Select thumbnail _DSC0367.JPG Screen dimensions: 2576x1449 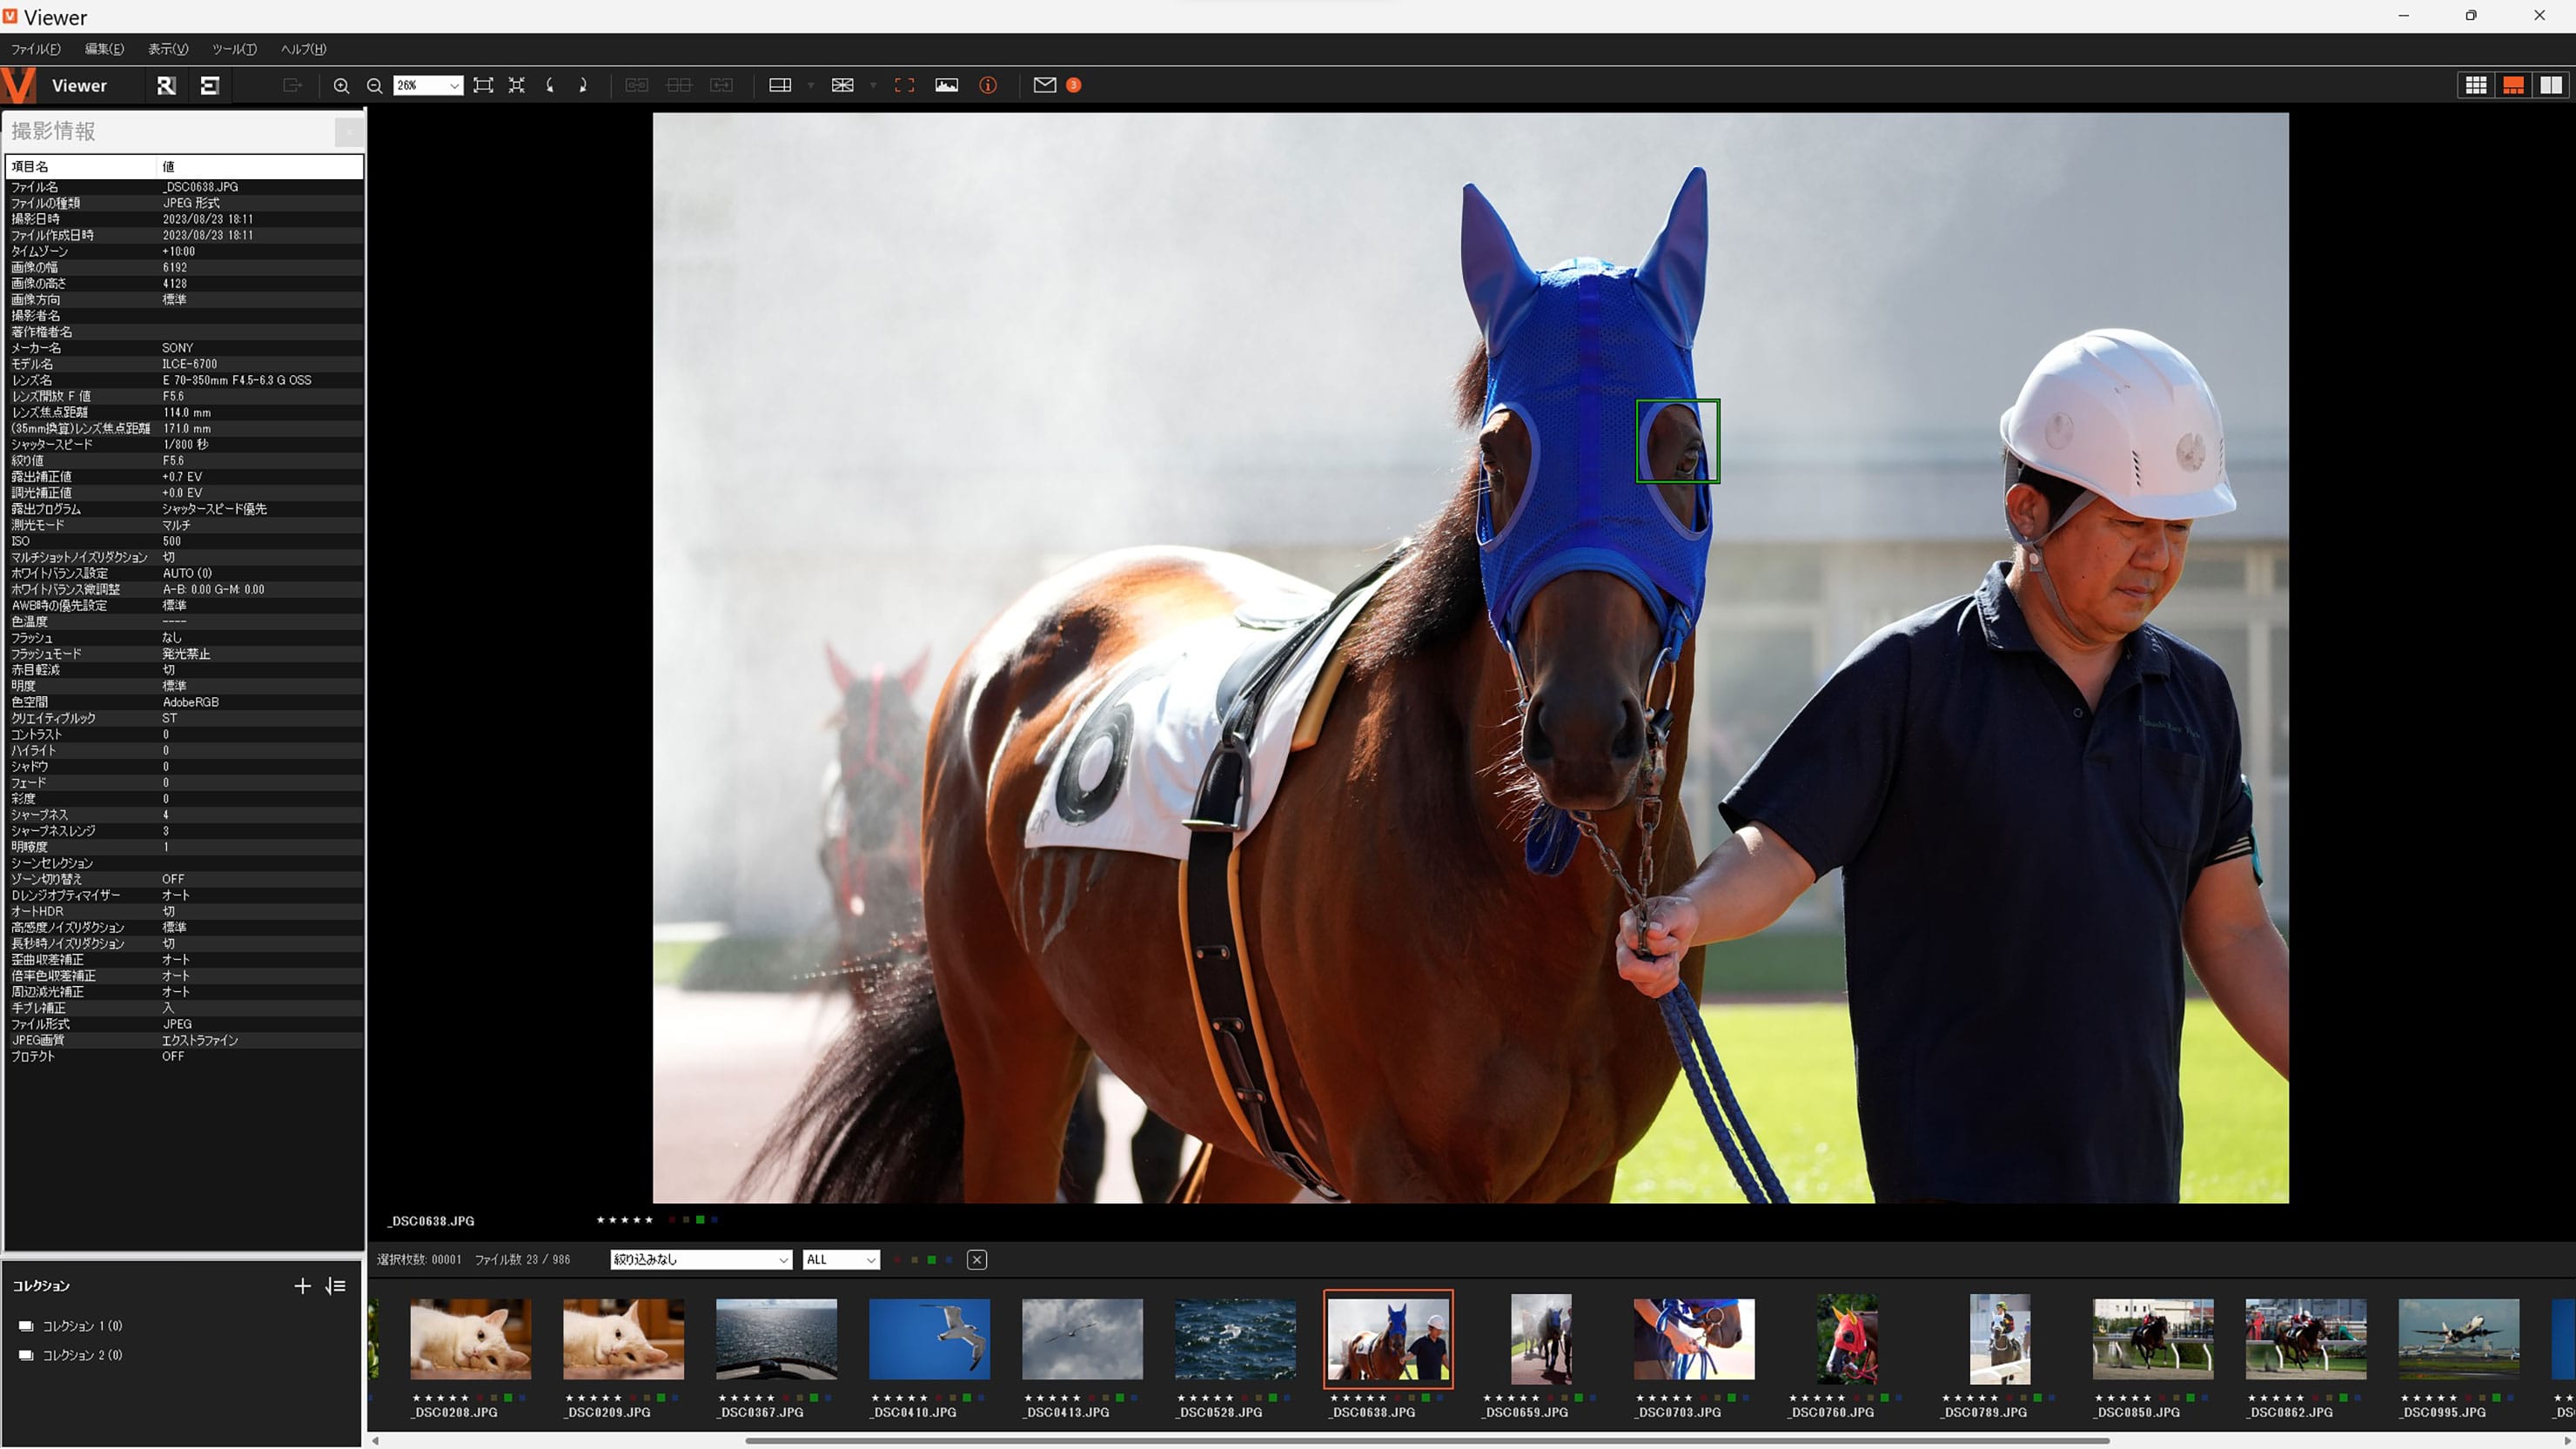(x=776, y=1338)
